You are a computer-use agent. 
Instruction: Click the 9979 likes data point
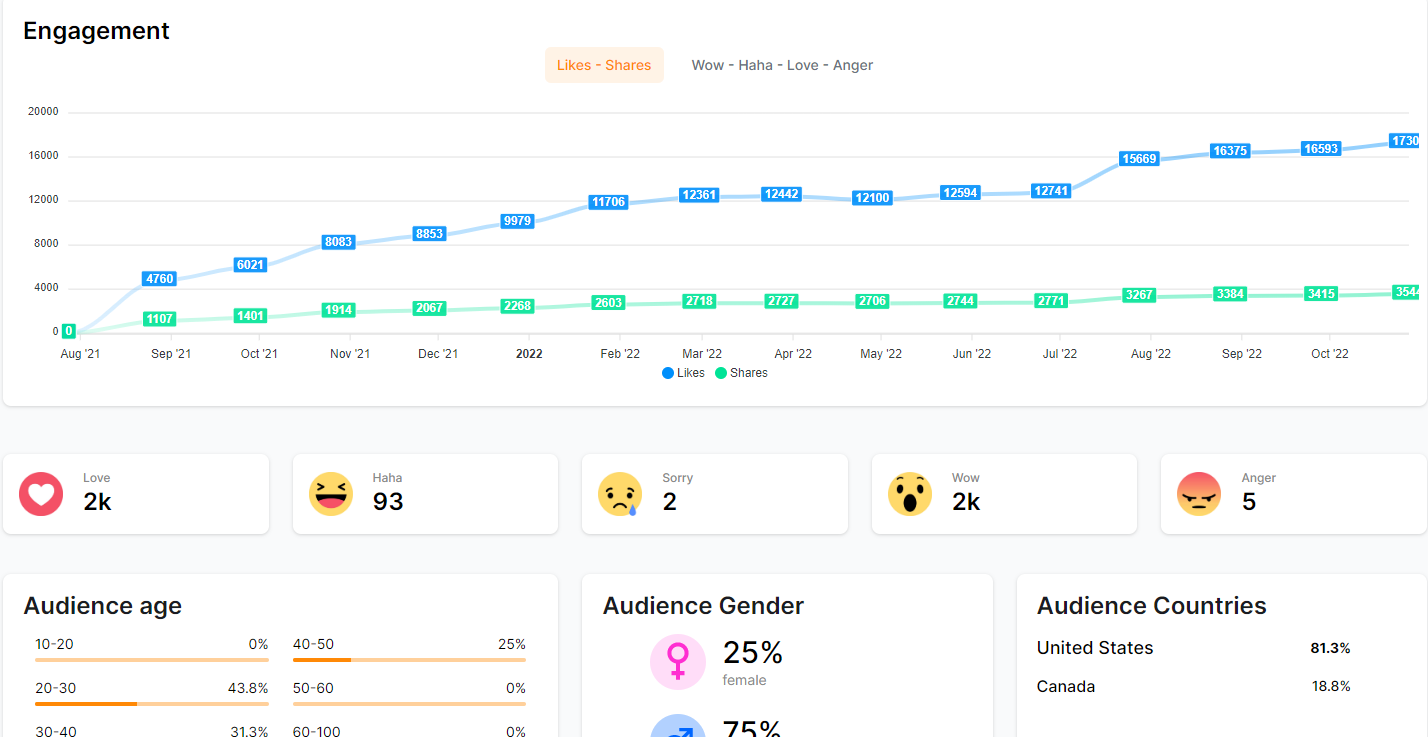click(x=517, y=221)
